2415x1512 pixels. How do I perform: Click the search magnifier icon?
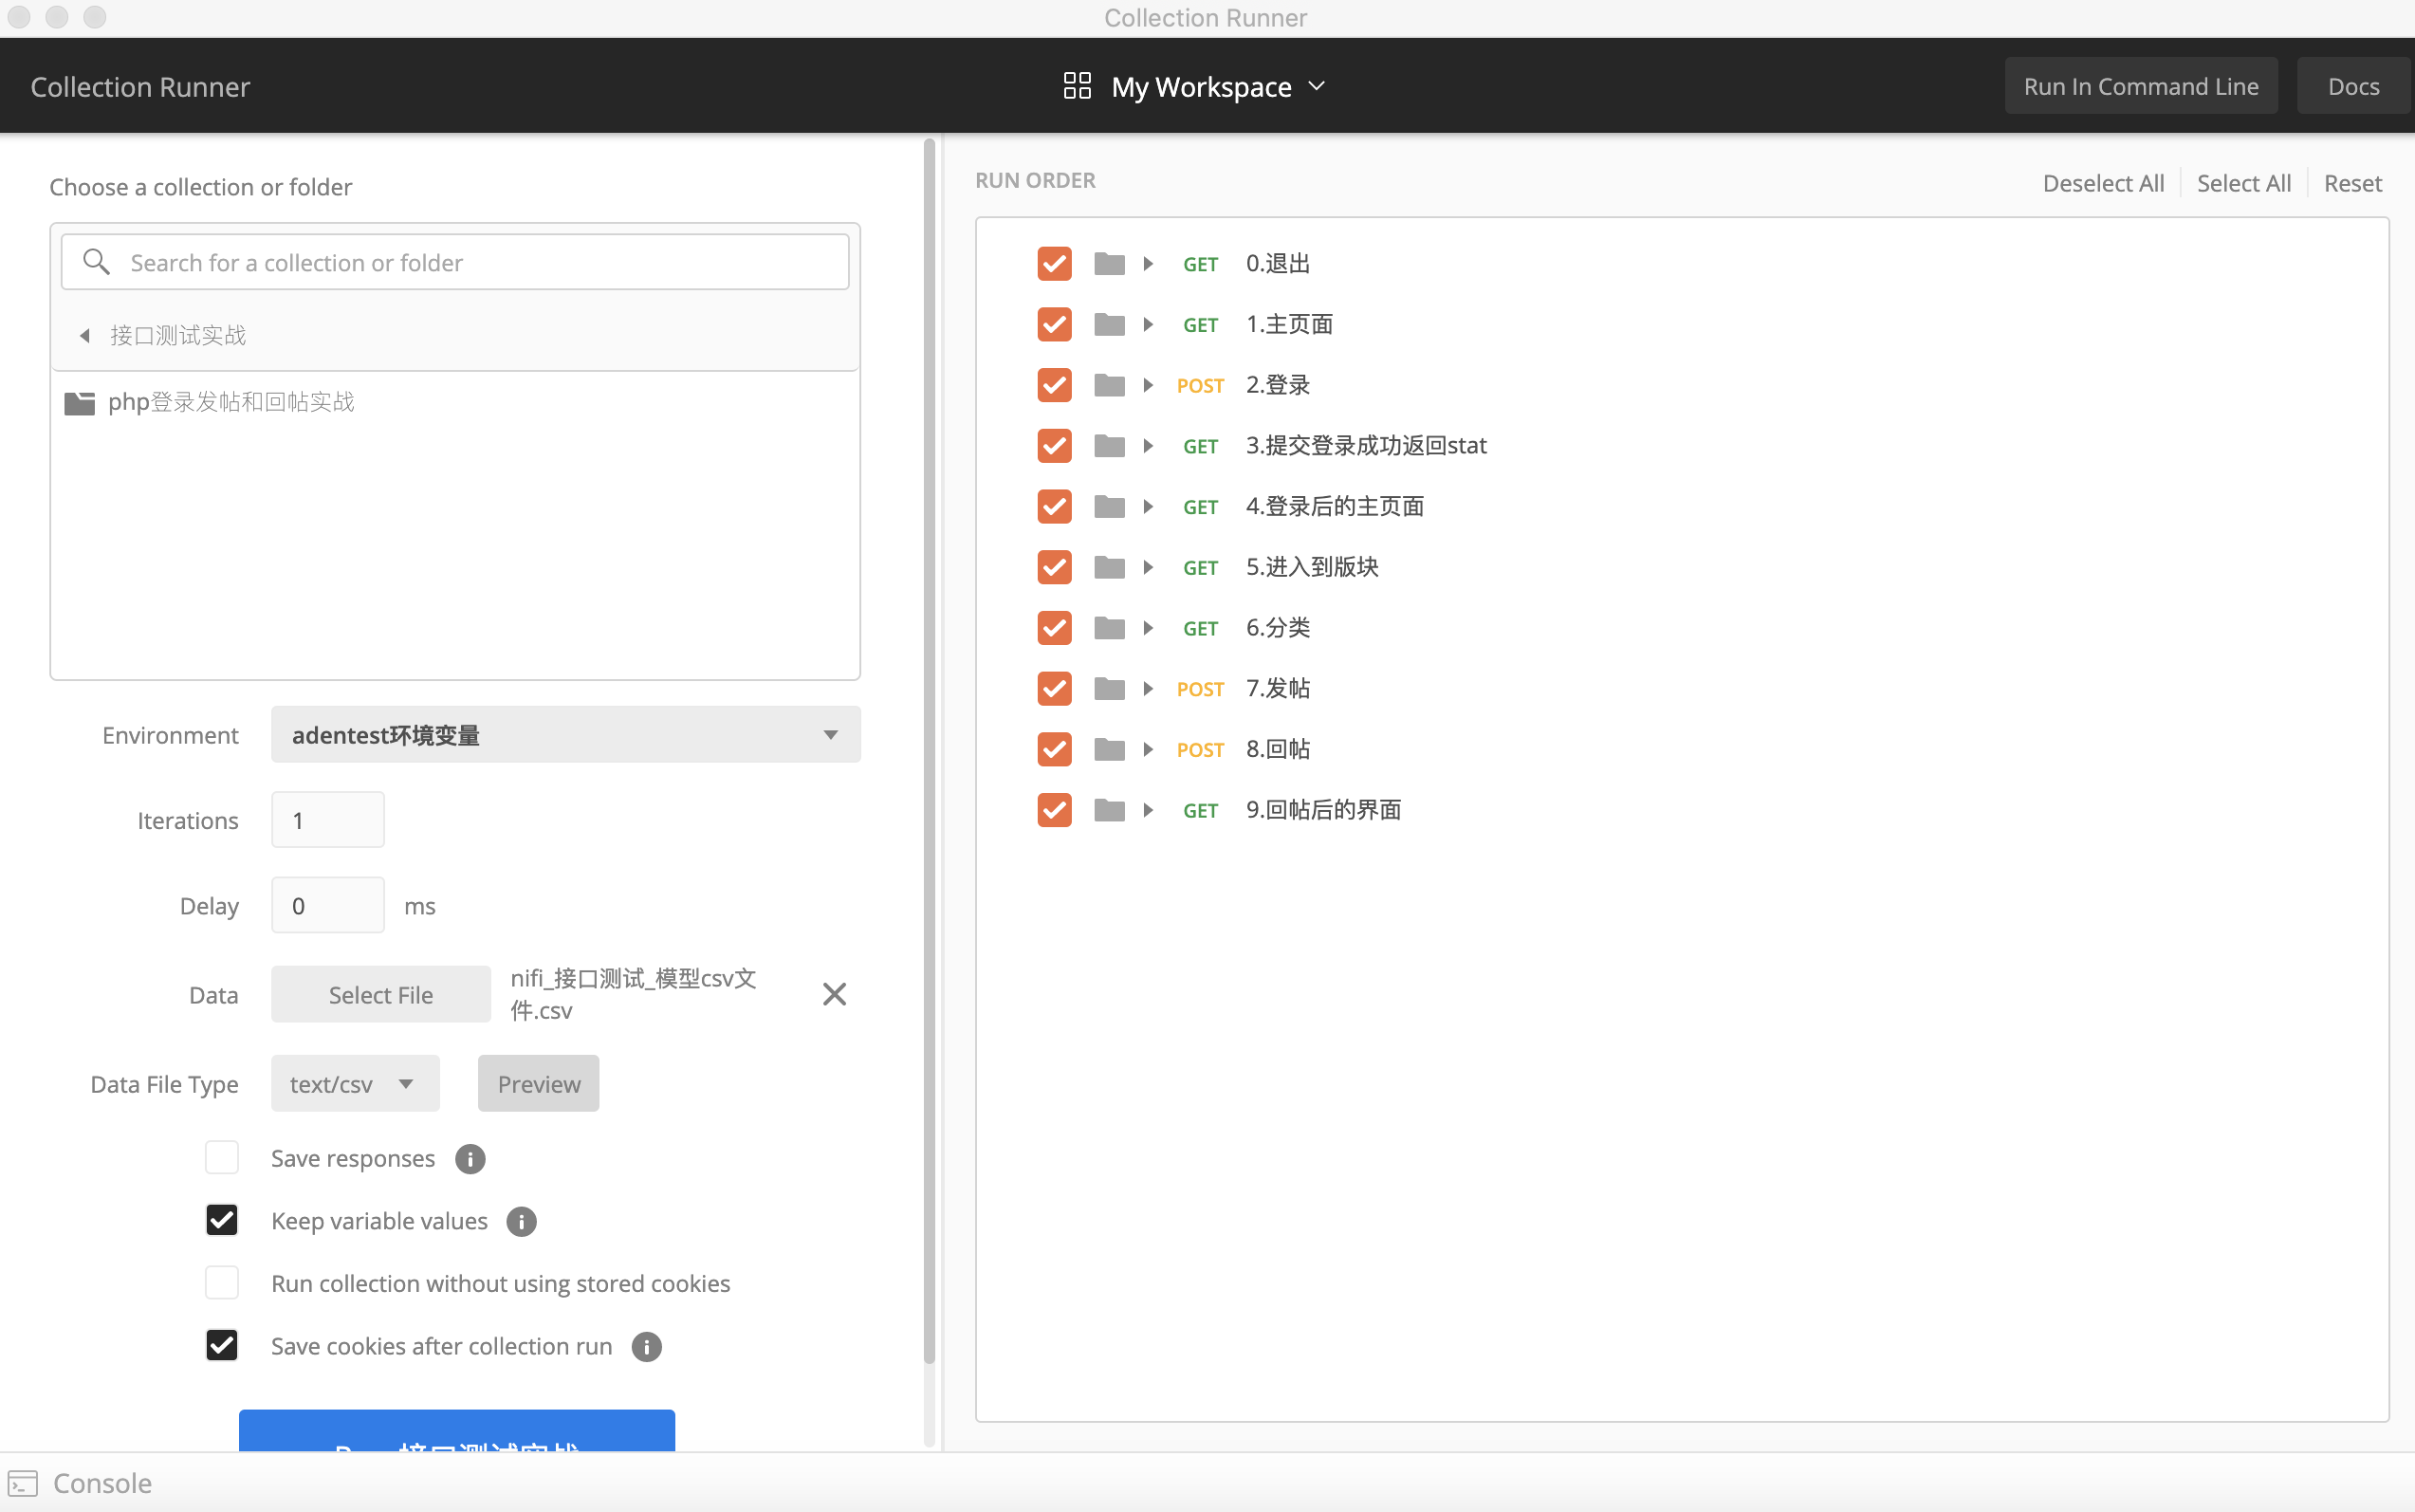coord(96,262)
